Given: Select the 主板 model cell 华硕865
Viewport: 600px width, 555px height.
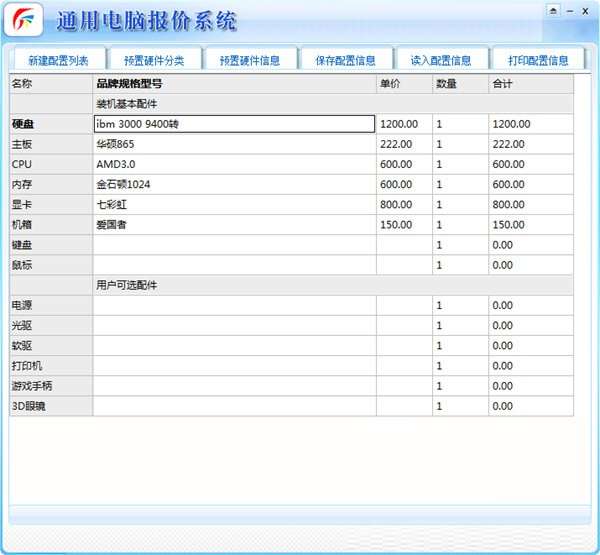Looking at the screenshot, I should click(x=234, y=144).
